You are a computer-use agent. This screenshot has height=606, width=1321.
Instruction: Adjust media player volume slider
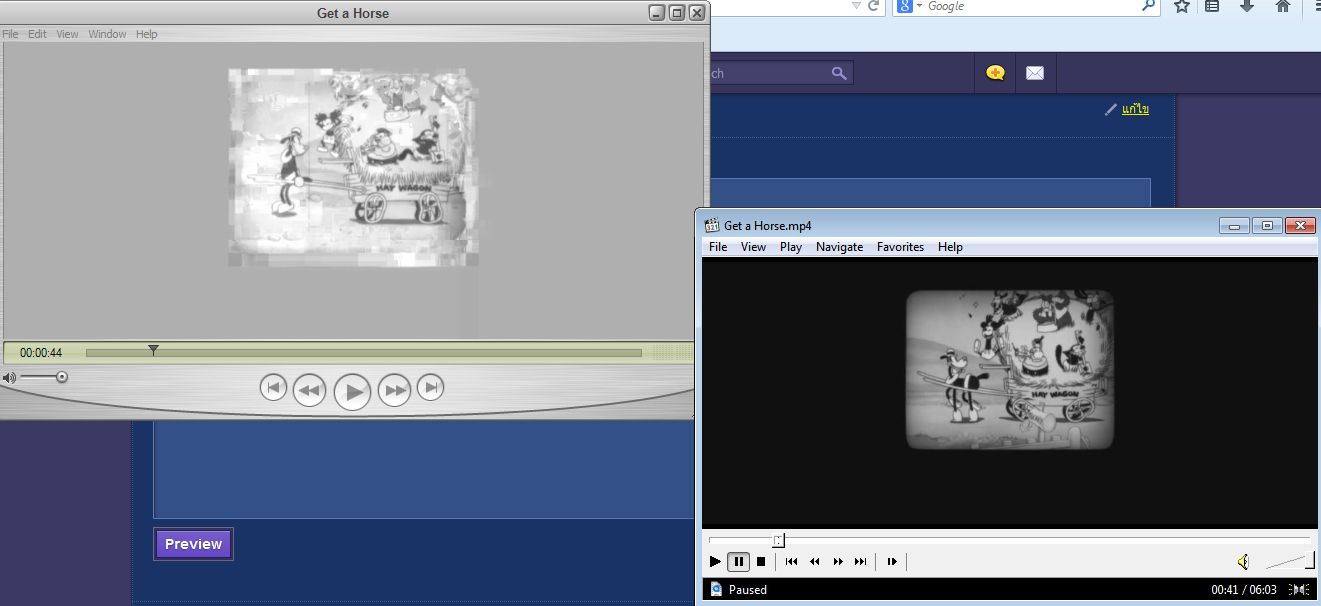point(1289,561)
